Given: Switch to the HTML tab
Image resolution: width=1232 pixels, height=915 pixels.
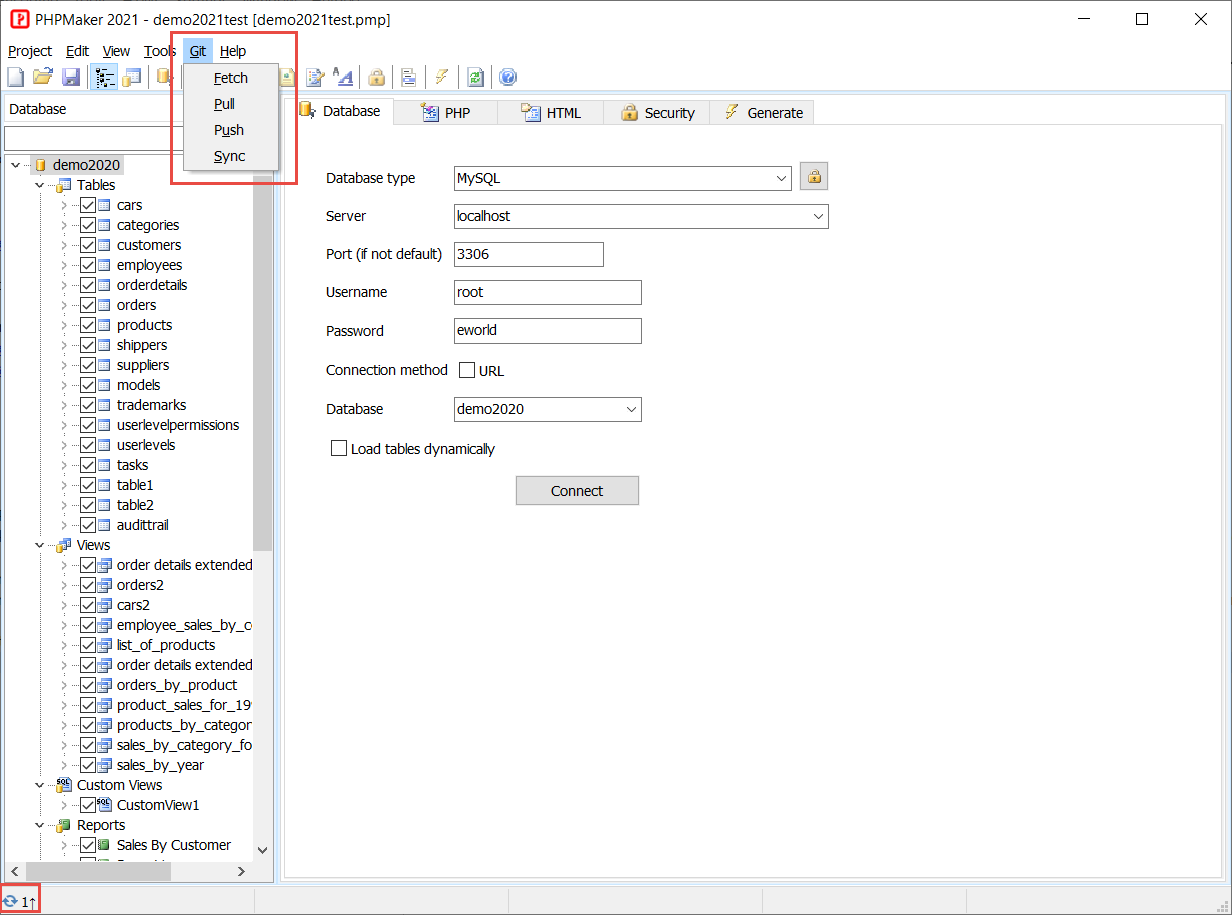Looking at the screenshot, I should [x=551, y=113].
